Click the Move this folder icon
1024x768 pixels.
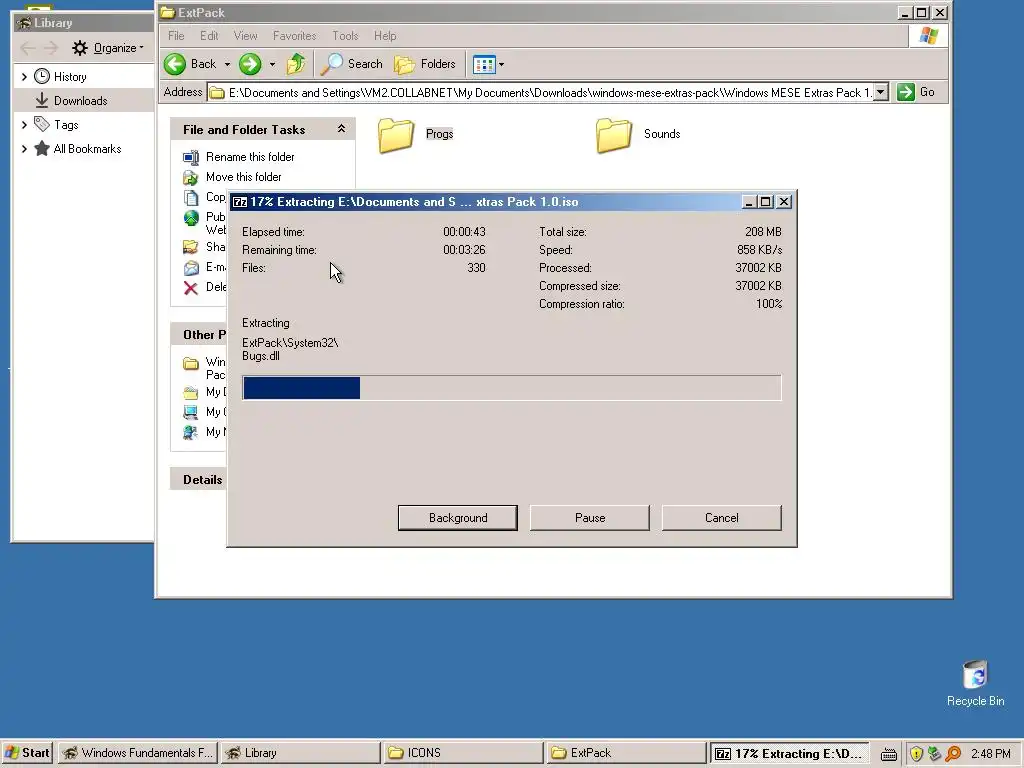[191, 178]
